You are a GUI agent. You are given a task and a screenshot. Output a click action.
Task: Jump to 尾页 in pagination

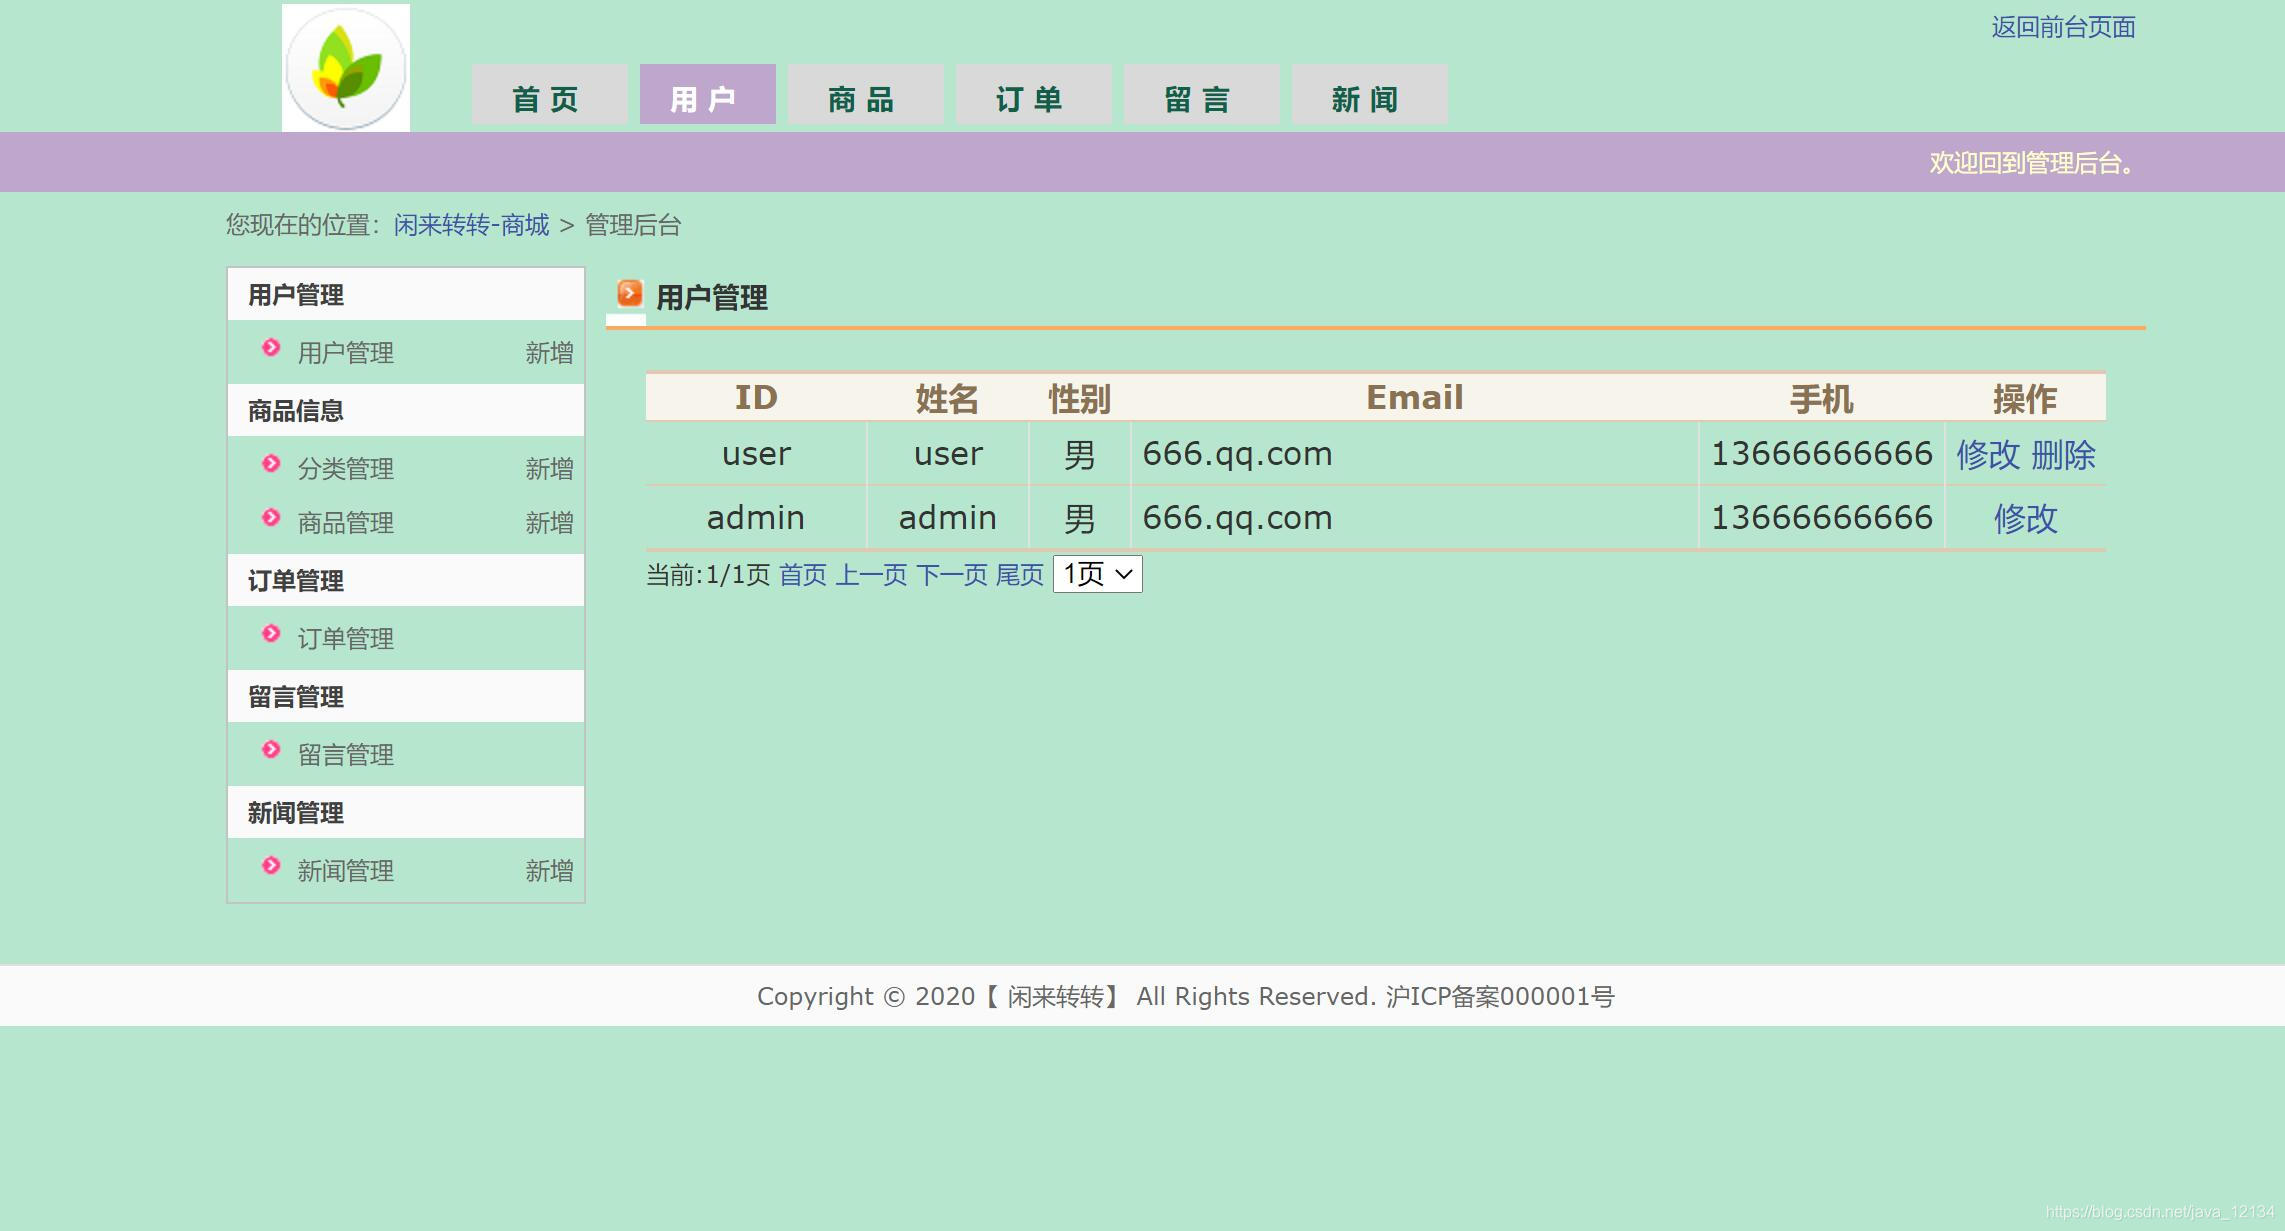click(x=1019, y=575)
